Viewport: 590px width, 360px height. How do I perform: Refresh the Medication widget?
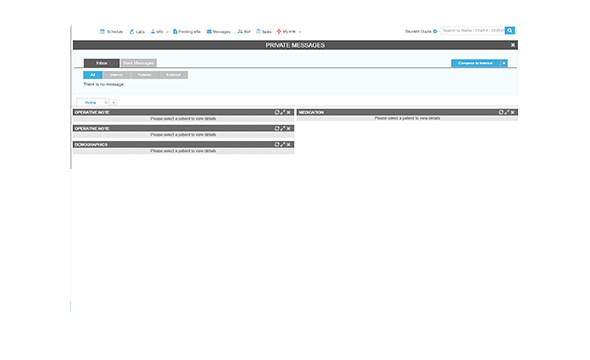point(501,112)
